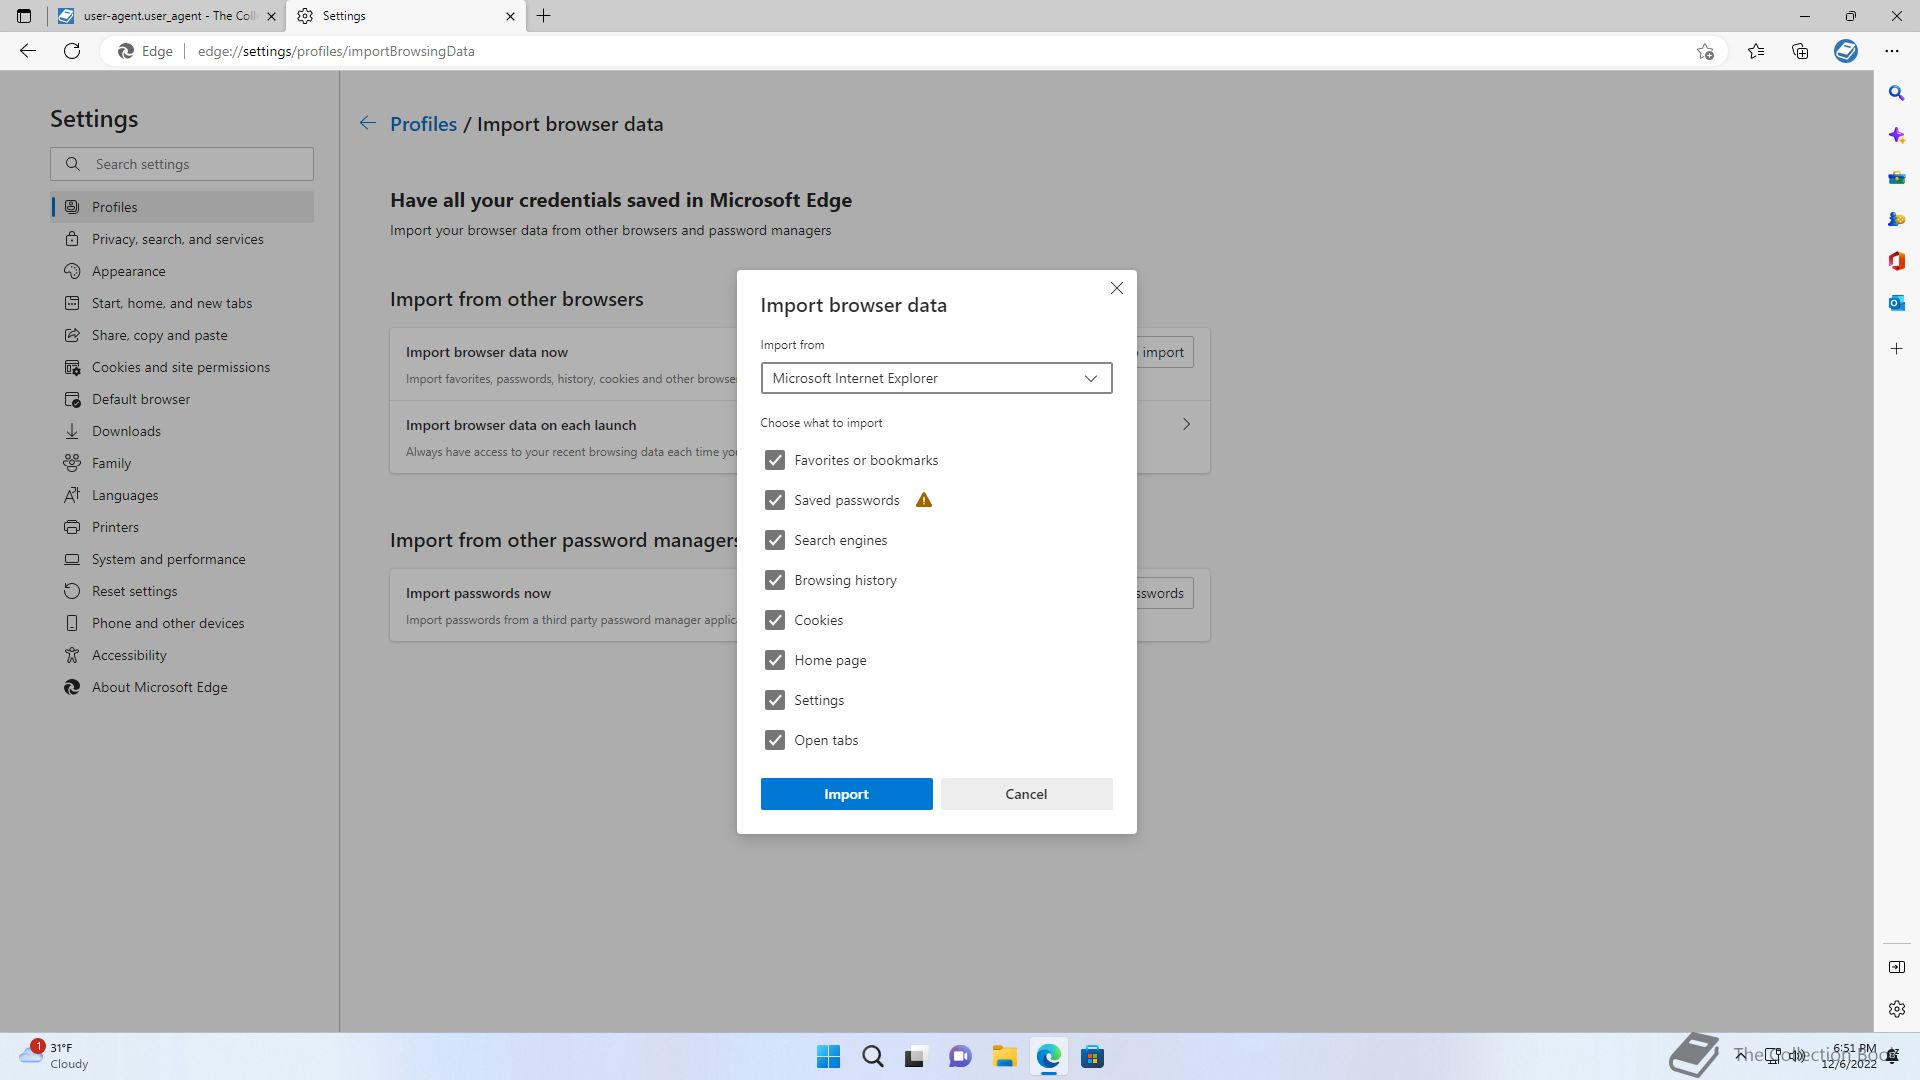
Task: Uncheck the Open tabs checkbox
Action: (x=775, y=740)
